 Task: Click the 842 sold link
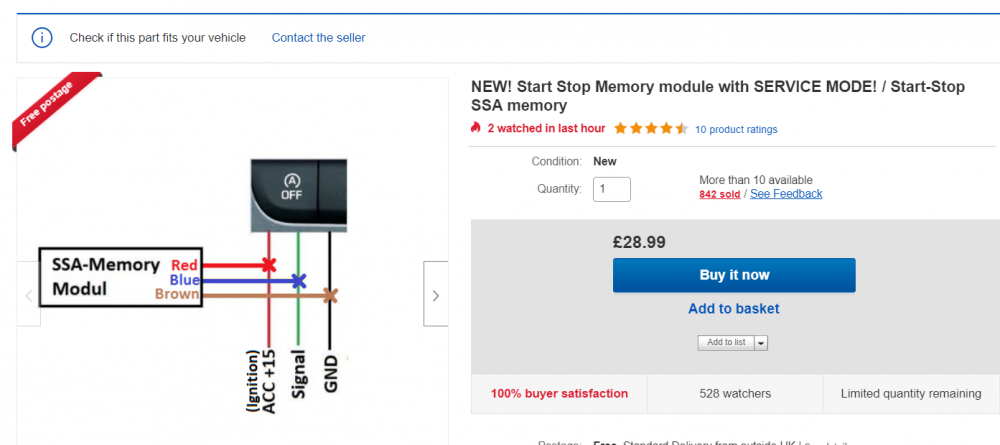click(719, 194)
